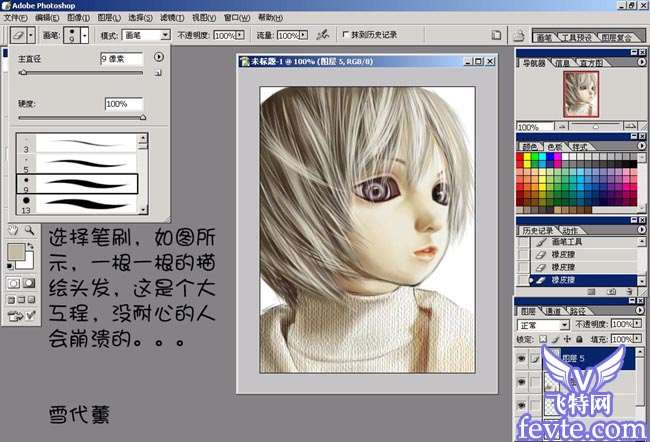Create new brush preset icon
Screen dimensions: 650x442
[x=158, y=73]
